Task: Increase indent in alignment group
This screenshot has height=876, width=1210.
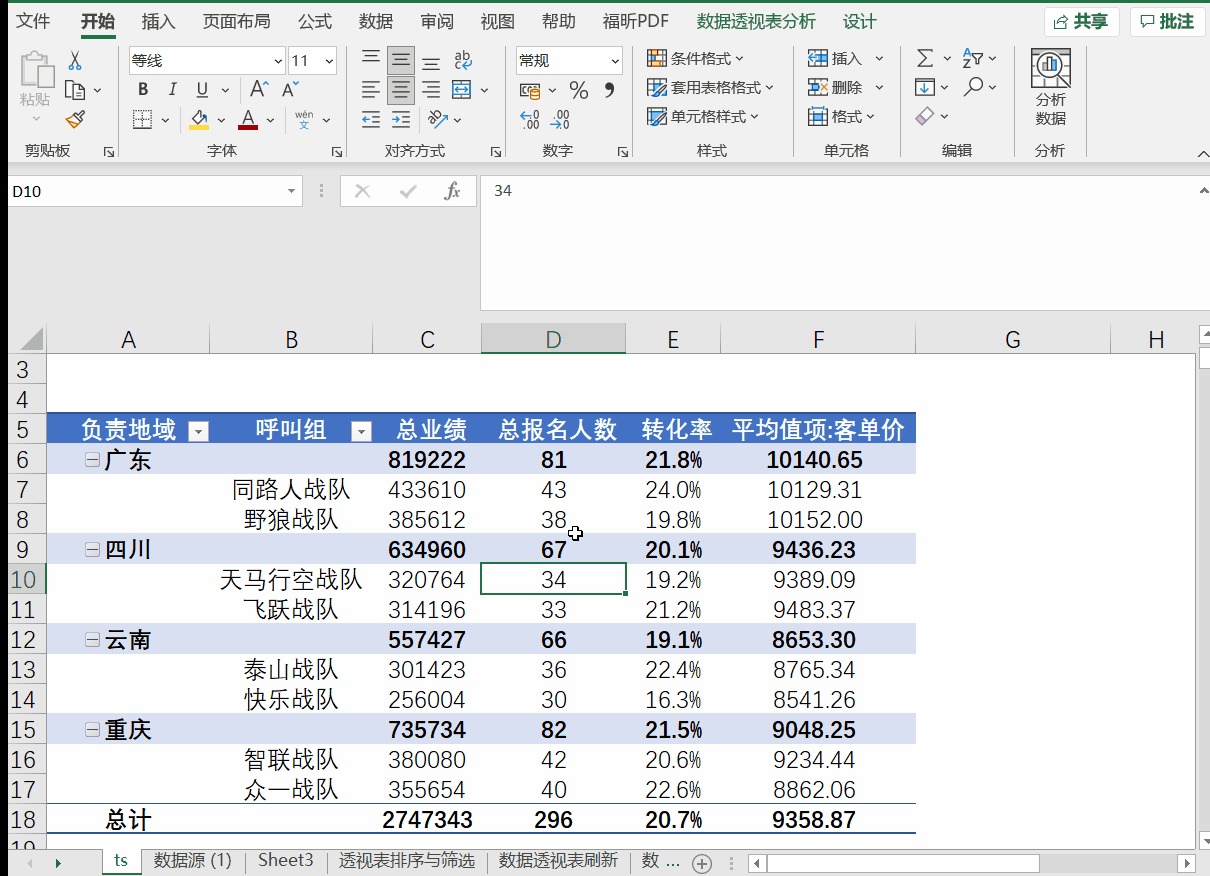Action: [401, 120]
